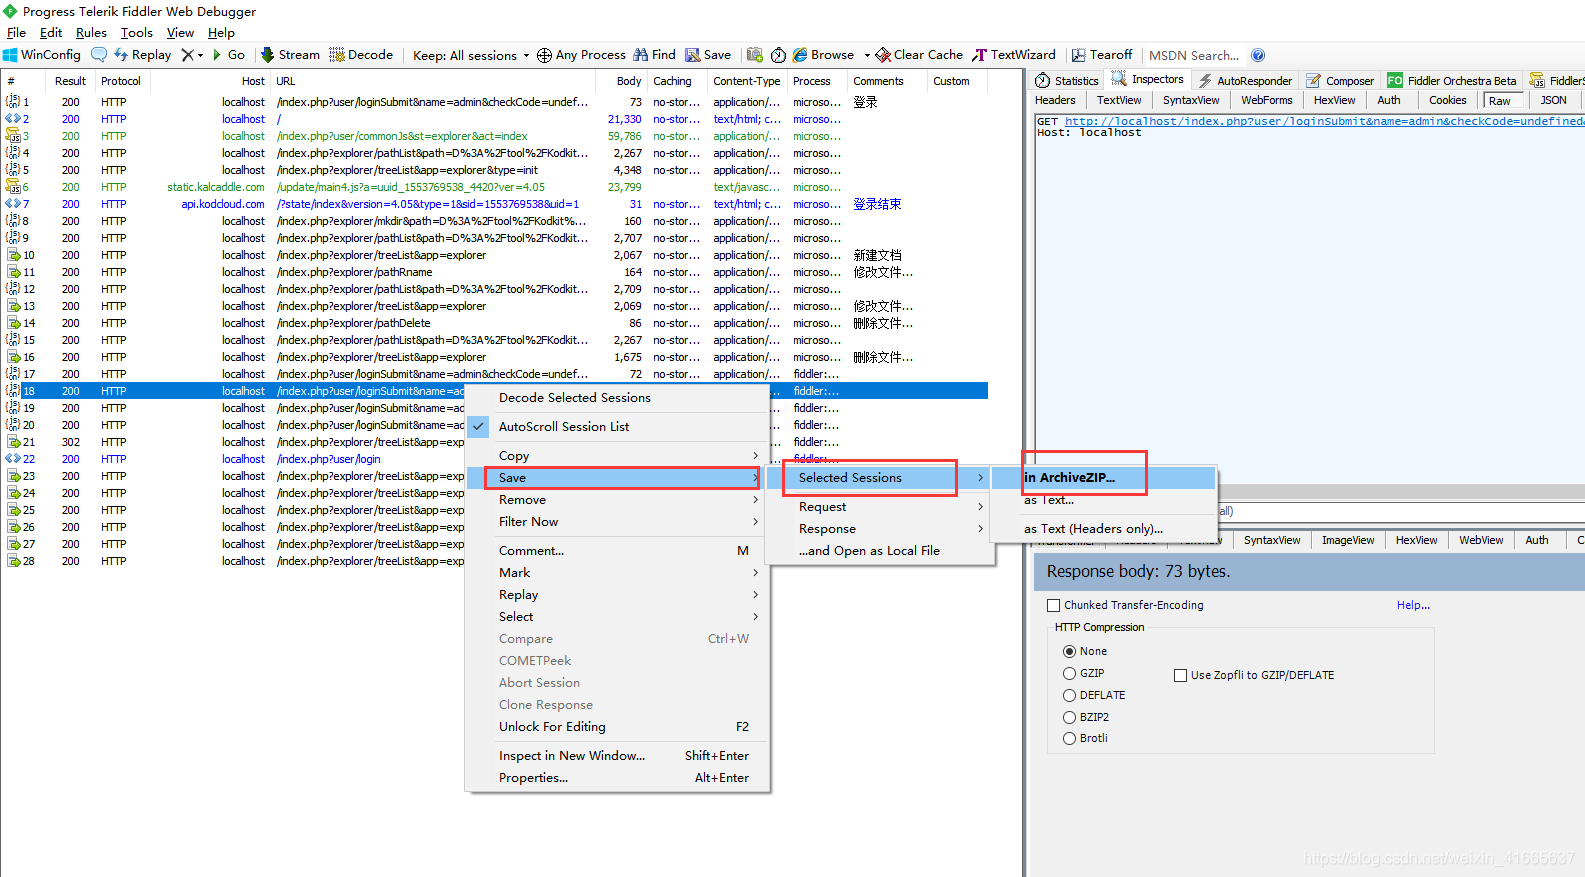Click the comment speech bubble icon
Image resolution: width=1585 pixels, height=877 pixels.
click(99, 55)
